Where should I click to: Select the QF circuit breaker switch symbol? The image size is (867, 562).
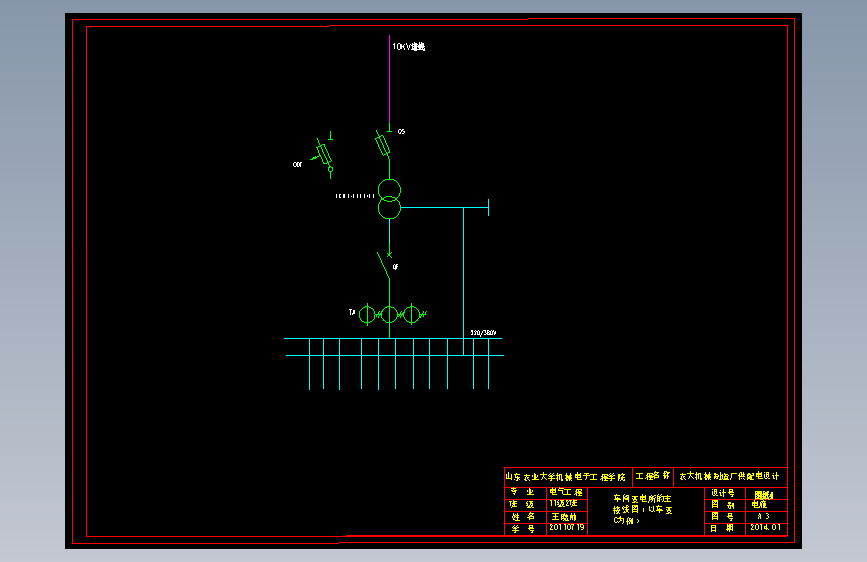coord(384,265)
